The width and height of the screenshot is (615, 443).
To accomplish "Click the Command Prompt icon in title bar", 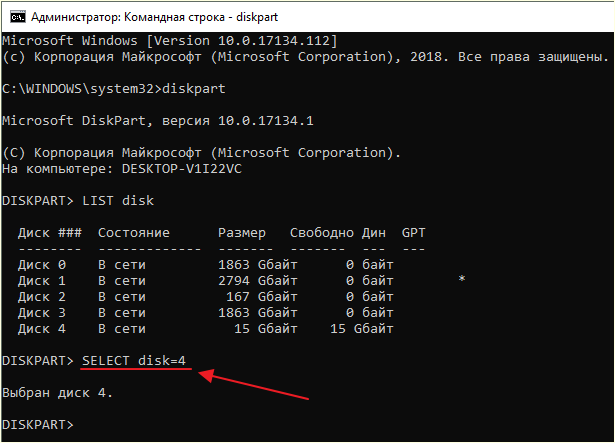I will click(18, 17).
